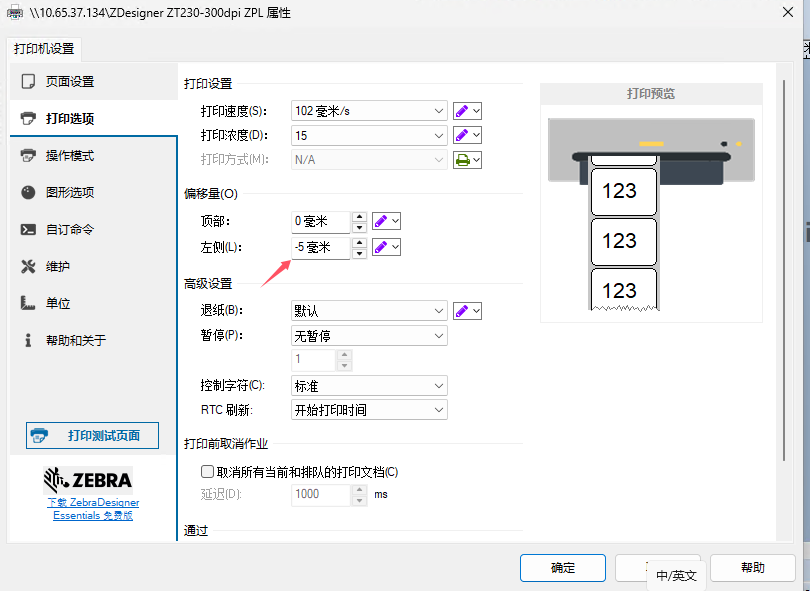Expand arrow beside 退纸 pen button

coord(476,311)
